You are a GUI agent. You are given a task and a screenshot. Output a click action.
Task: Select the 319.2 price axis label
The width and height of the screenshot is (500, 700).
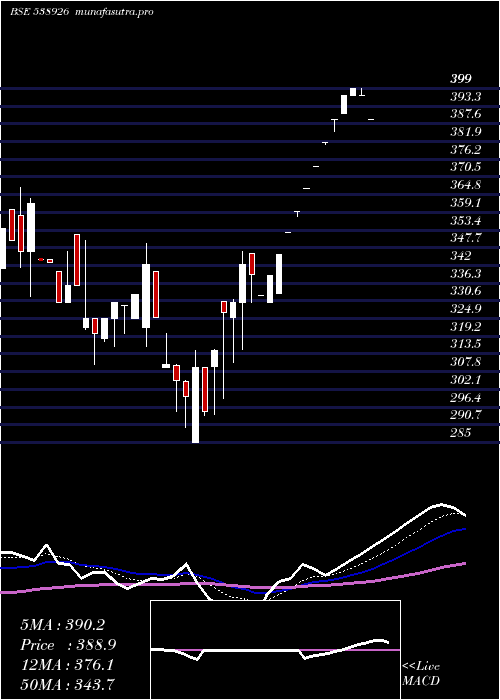[x=466, y=327]
